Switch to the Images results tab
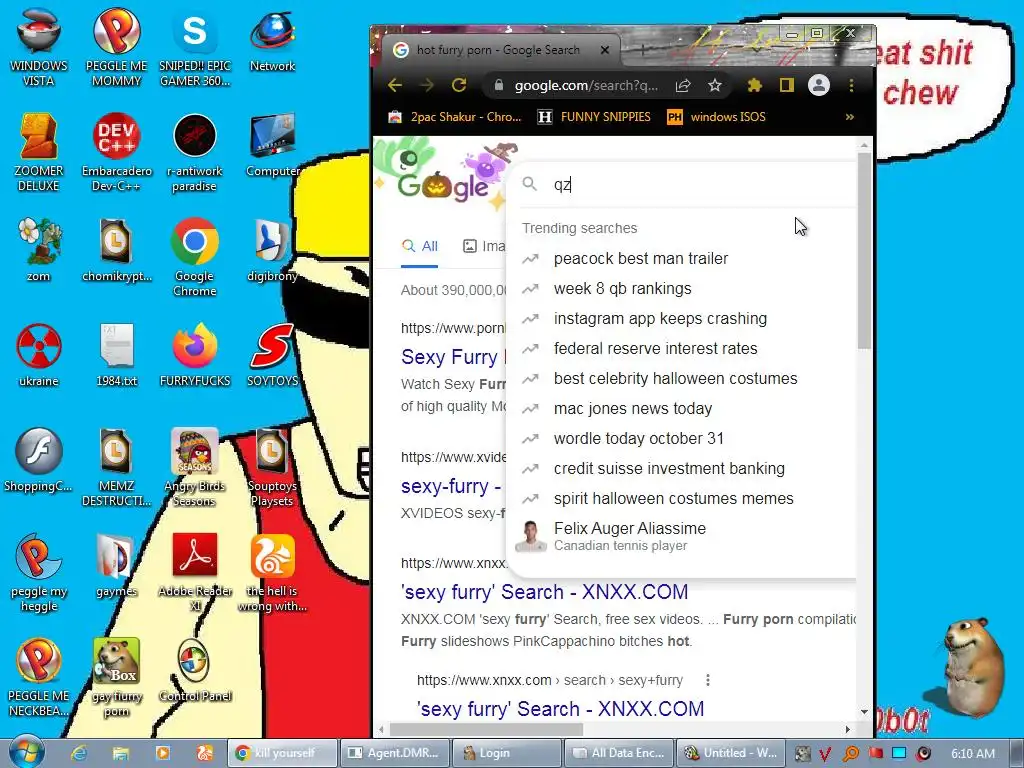This screenshot has width=1024, height=768. point(484,246)
